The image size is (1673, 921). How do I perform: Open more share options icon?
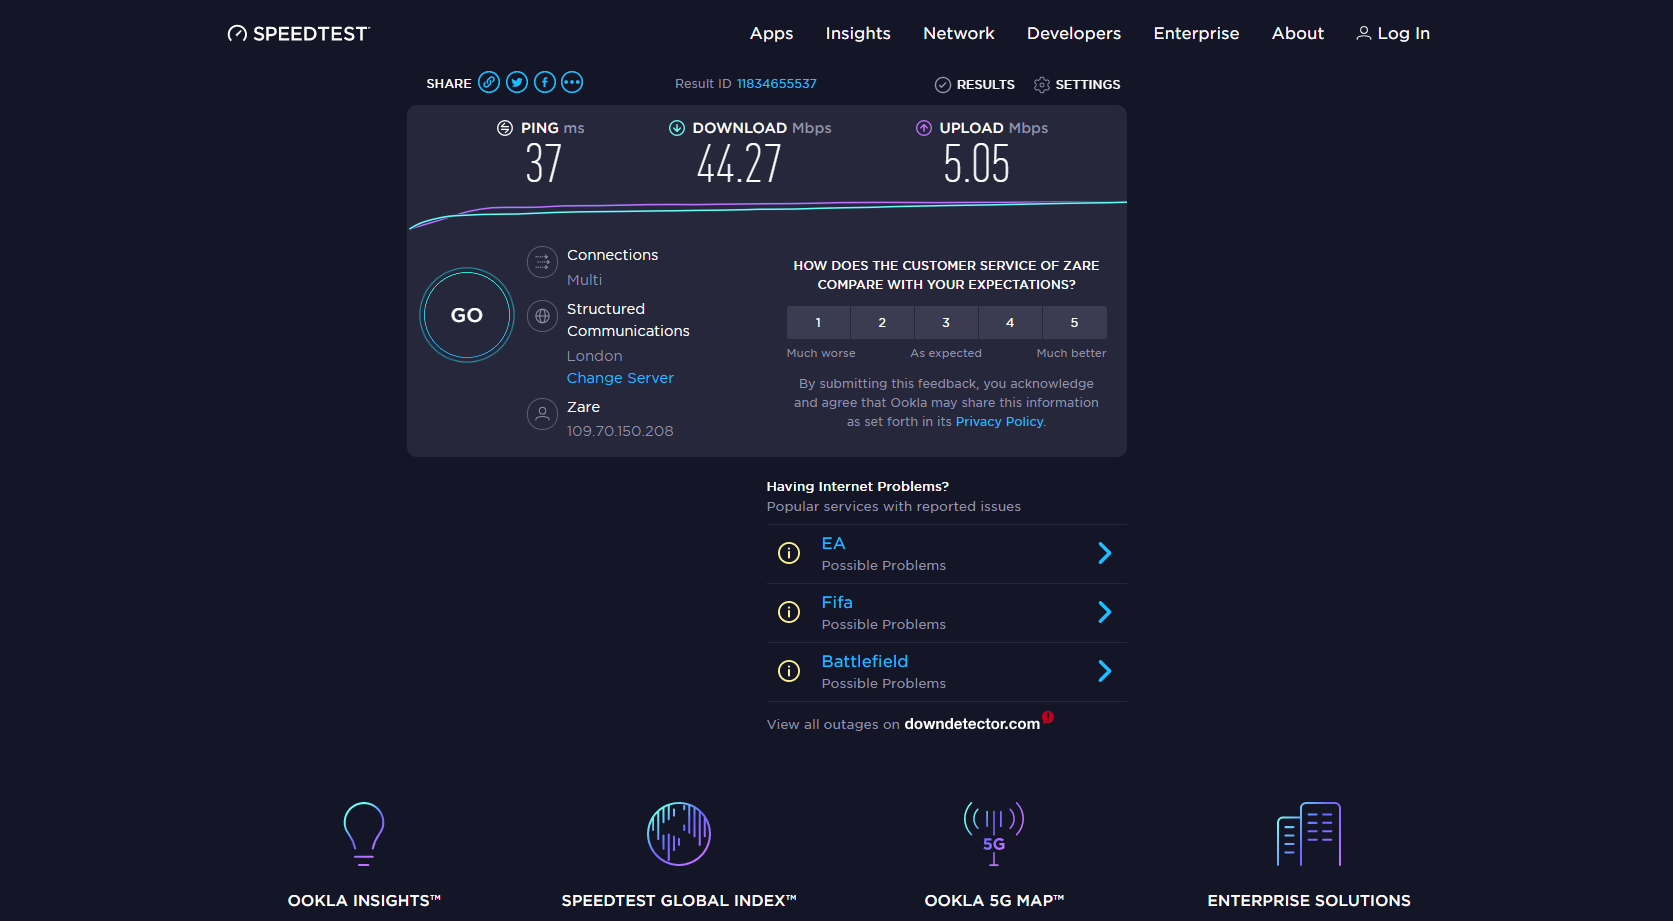[572, 83]
